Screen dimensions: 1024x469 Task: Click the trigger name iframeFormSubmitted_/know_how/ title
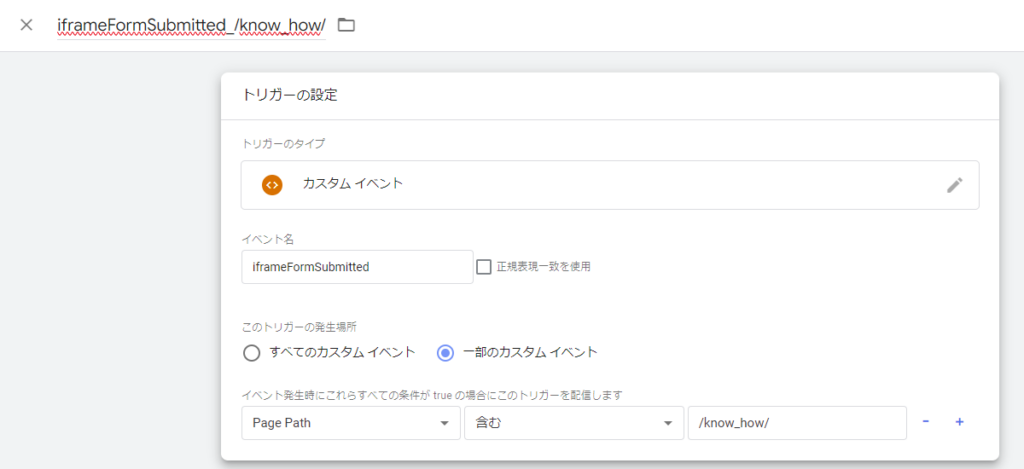[x=191, y=25]
